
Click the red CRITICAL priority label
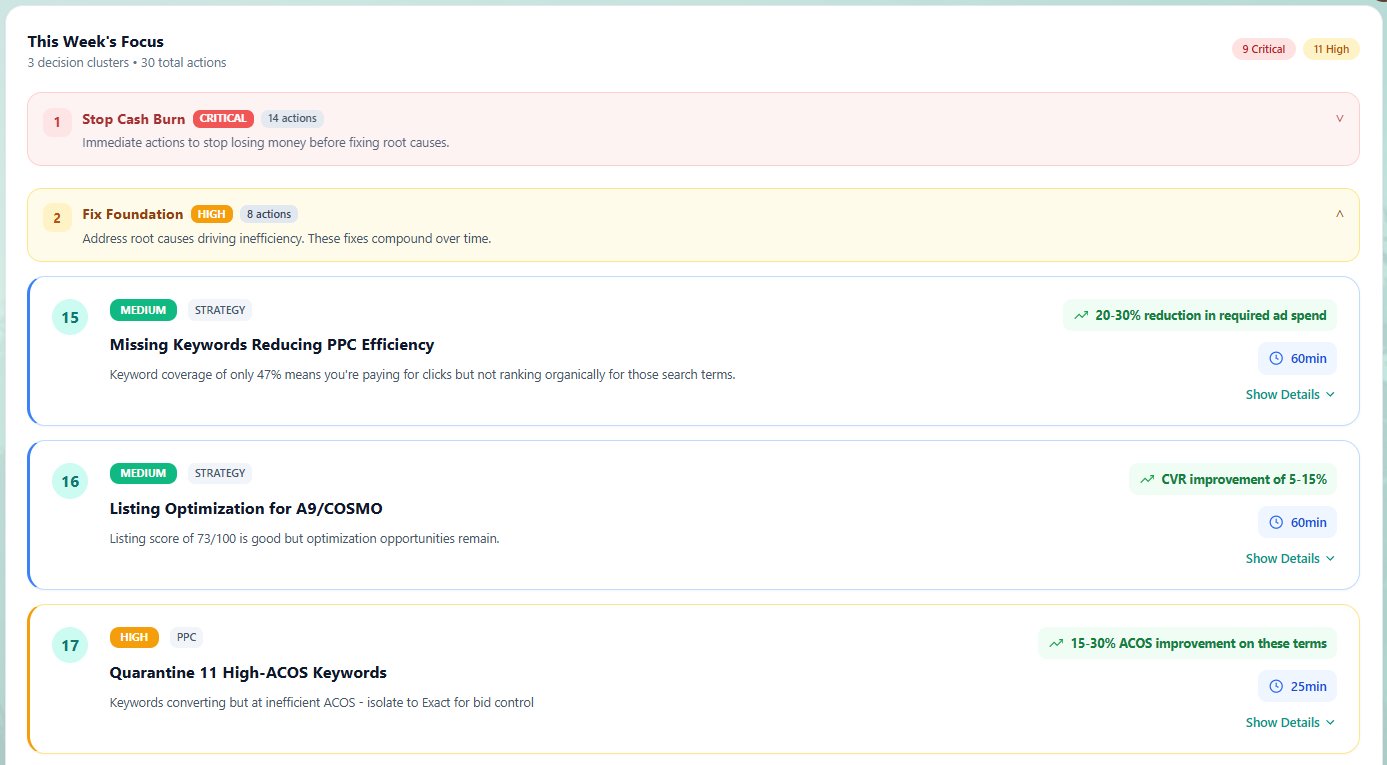[223, 118]
